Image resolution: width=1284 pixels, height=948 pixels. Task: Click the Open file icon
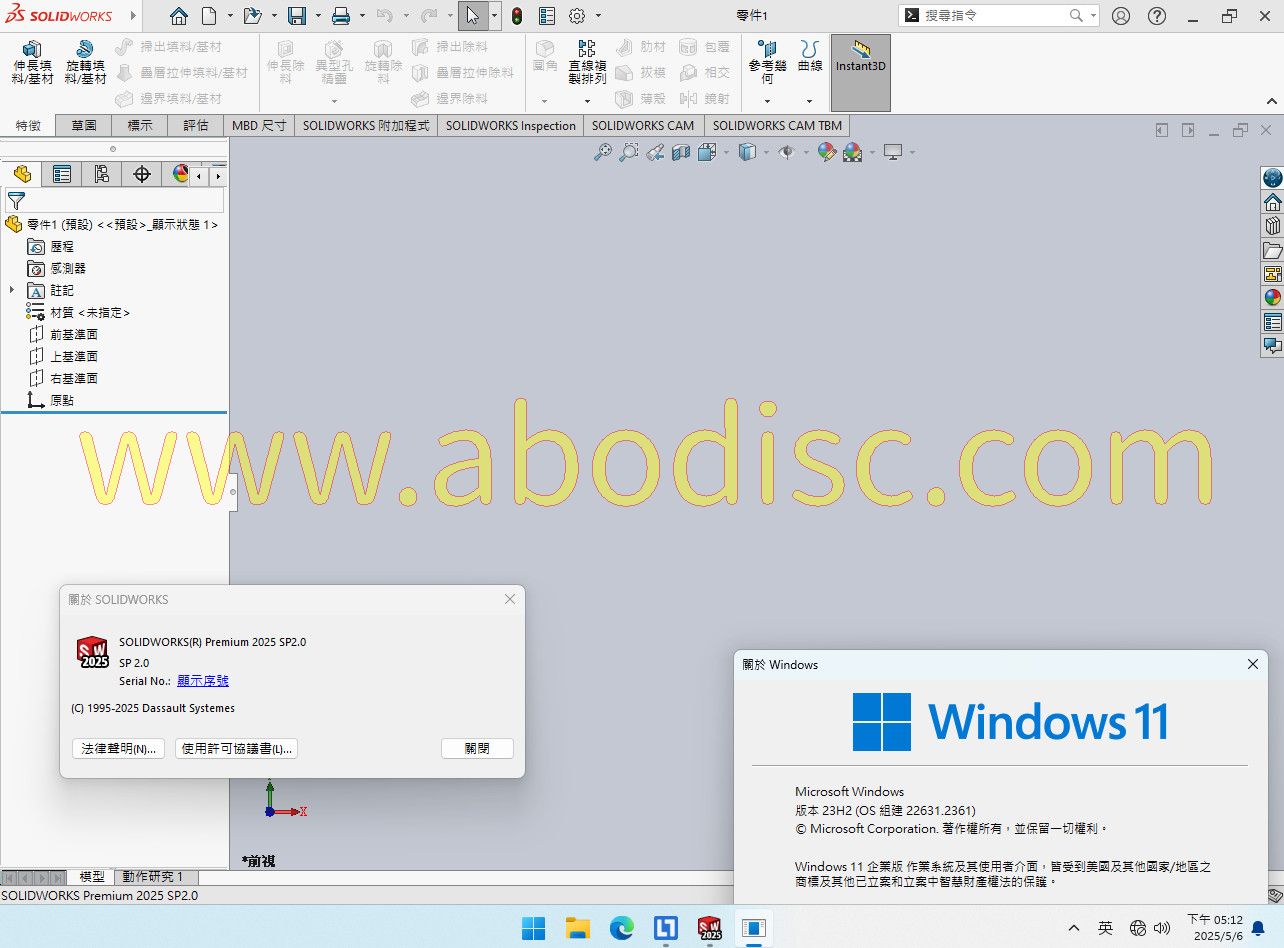coord(252,16)
